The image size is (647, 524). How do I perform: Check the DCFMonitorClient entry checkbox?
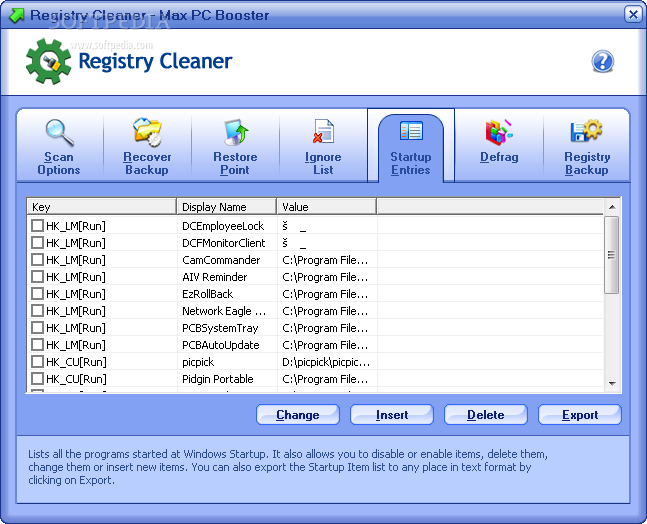(37, 242)
